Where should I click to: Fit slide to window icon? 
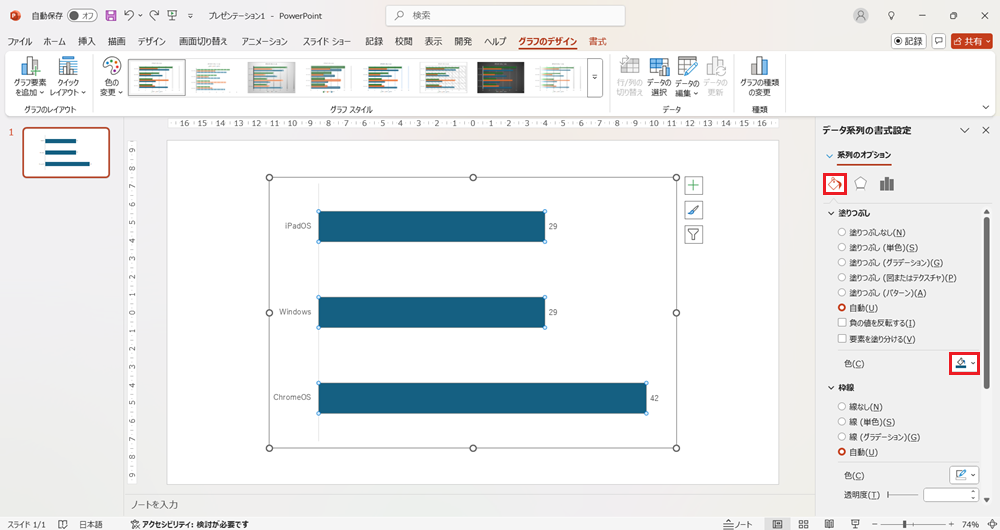point(992,524)
